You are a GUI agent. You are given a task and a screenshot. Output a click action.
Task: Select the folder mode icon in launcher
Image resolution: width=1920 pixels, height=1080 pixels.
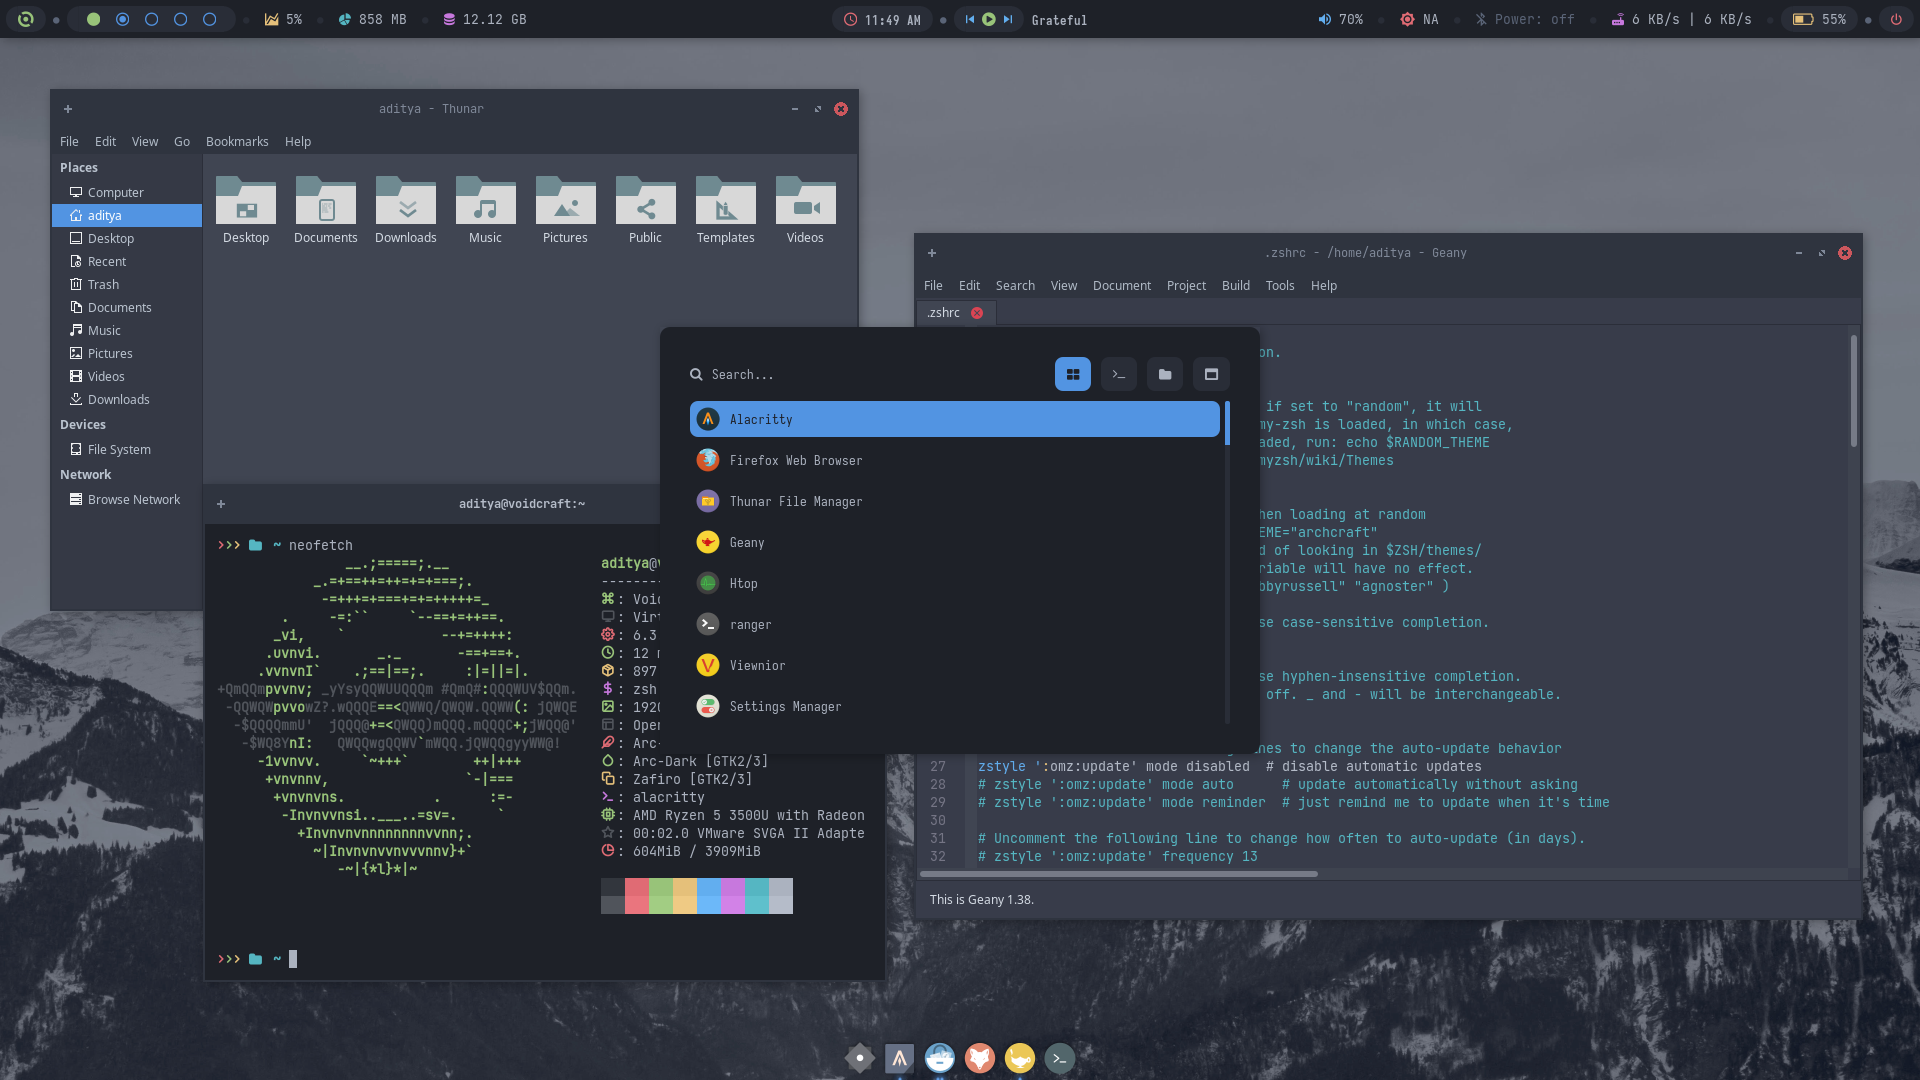(1165, 375)
